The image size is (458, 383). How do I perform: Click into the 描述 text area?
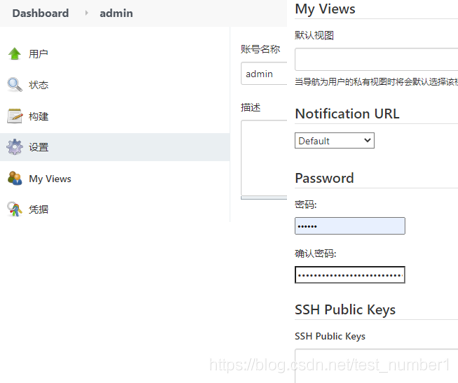click(x=264, y=158)
